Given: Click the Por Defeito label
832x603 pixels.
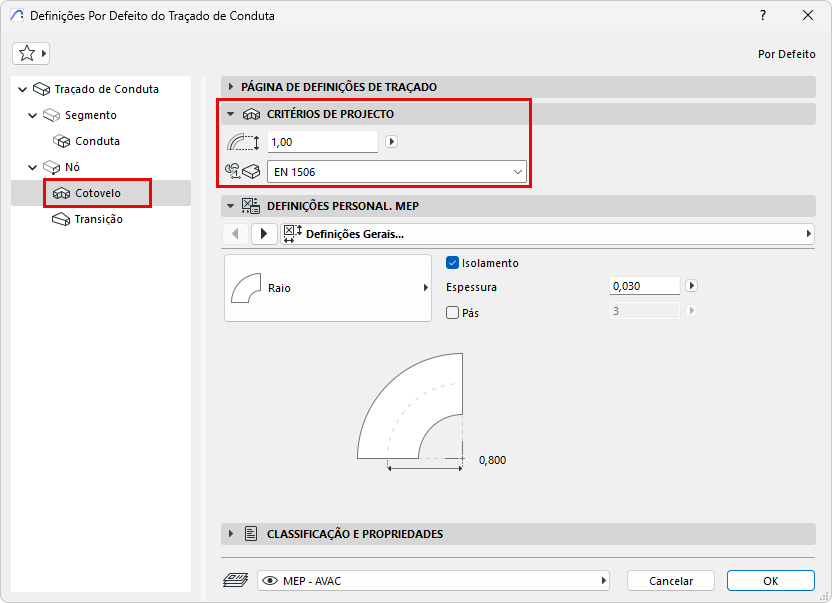Looking at the screenshot, I should [x=786, y=54].
